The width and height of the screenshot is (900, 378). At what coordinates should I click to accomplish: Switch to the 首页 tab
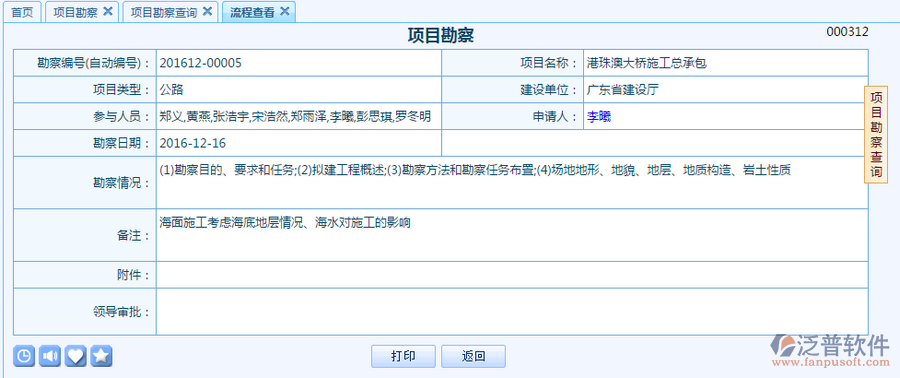click(22, 12)
